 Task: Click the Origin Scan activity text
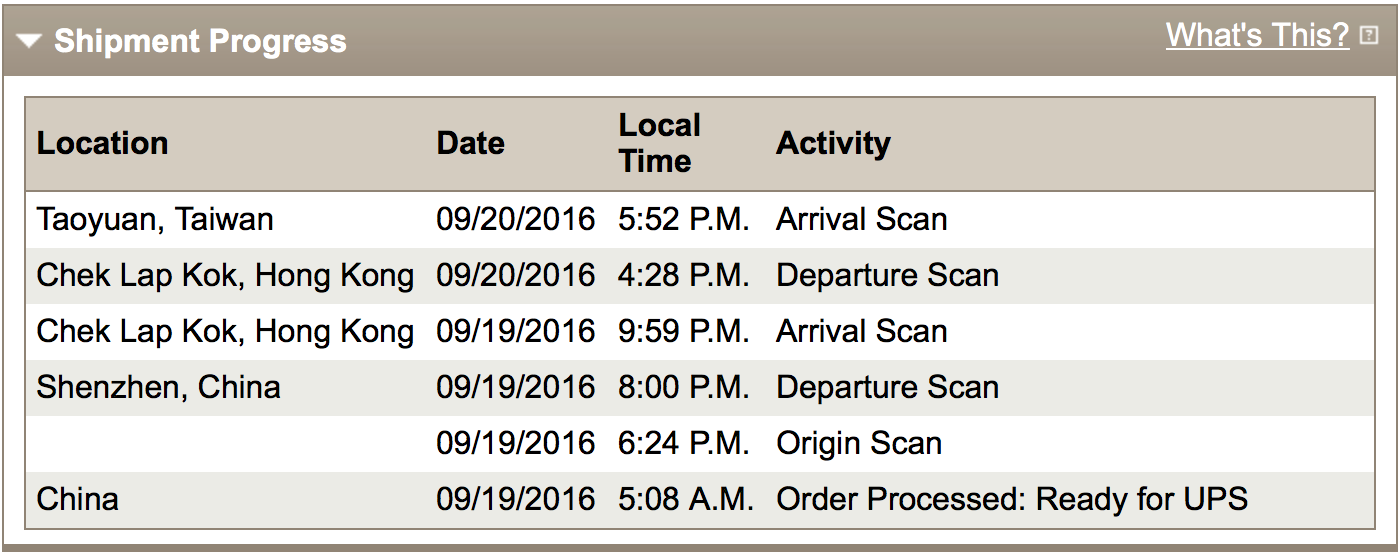point(858,444)
